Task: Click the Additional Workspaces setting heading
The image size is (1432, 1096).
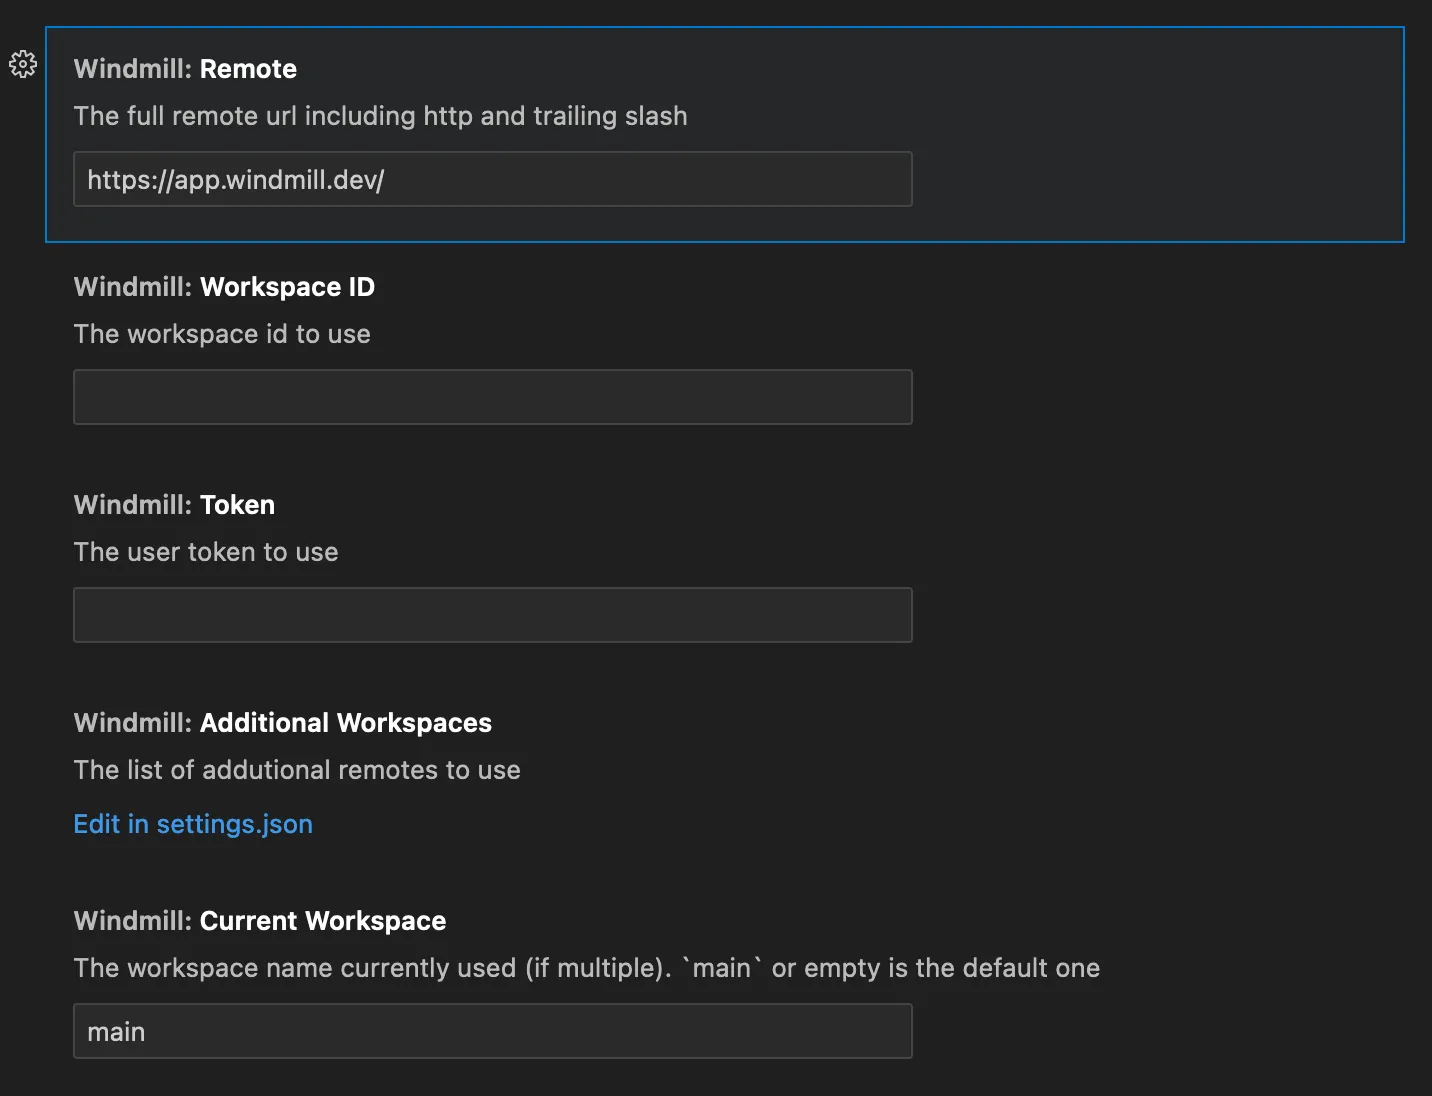Action: (x=283, y=723)
